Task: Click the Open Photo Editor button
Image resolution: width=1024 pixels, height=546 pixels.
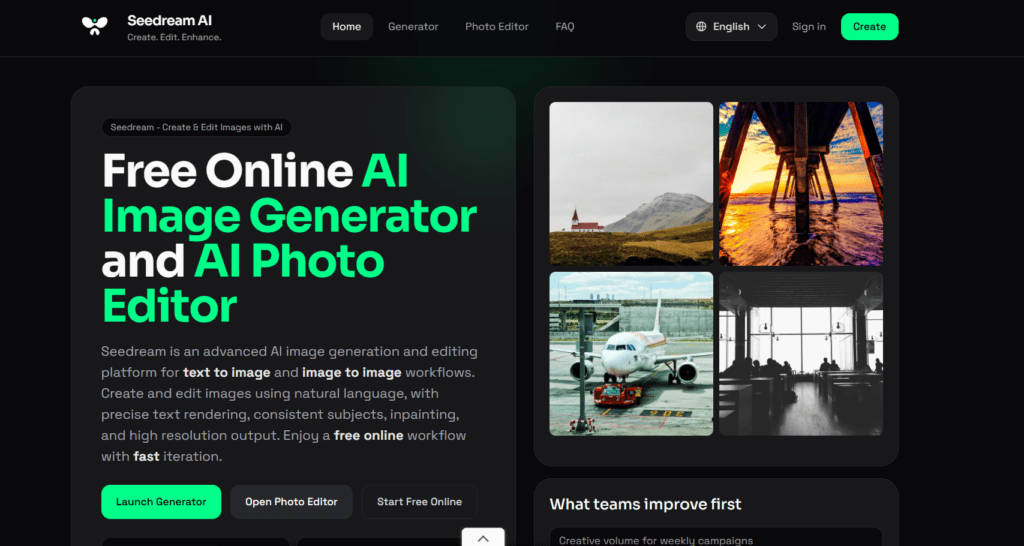Action: [291, 502]
